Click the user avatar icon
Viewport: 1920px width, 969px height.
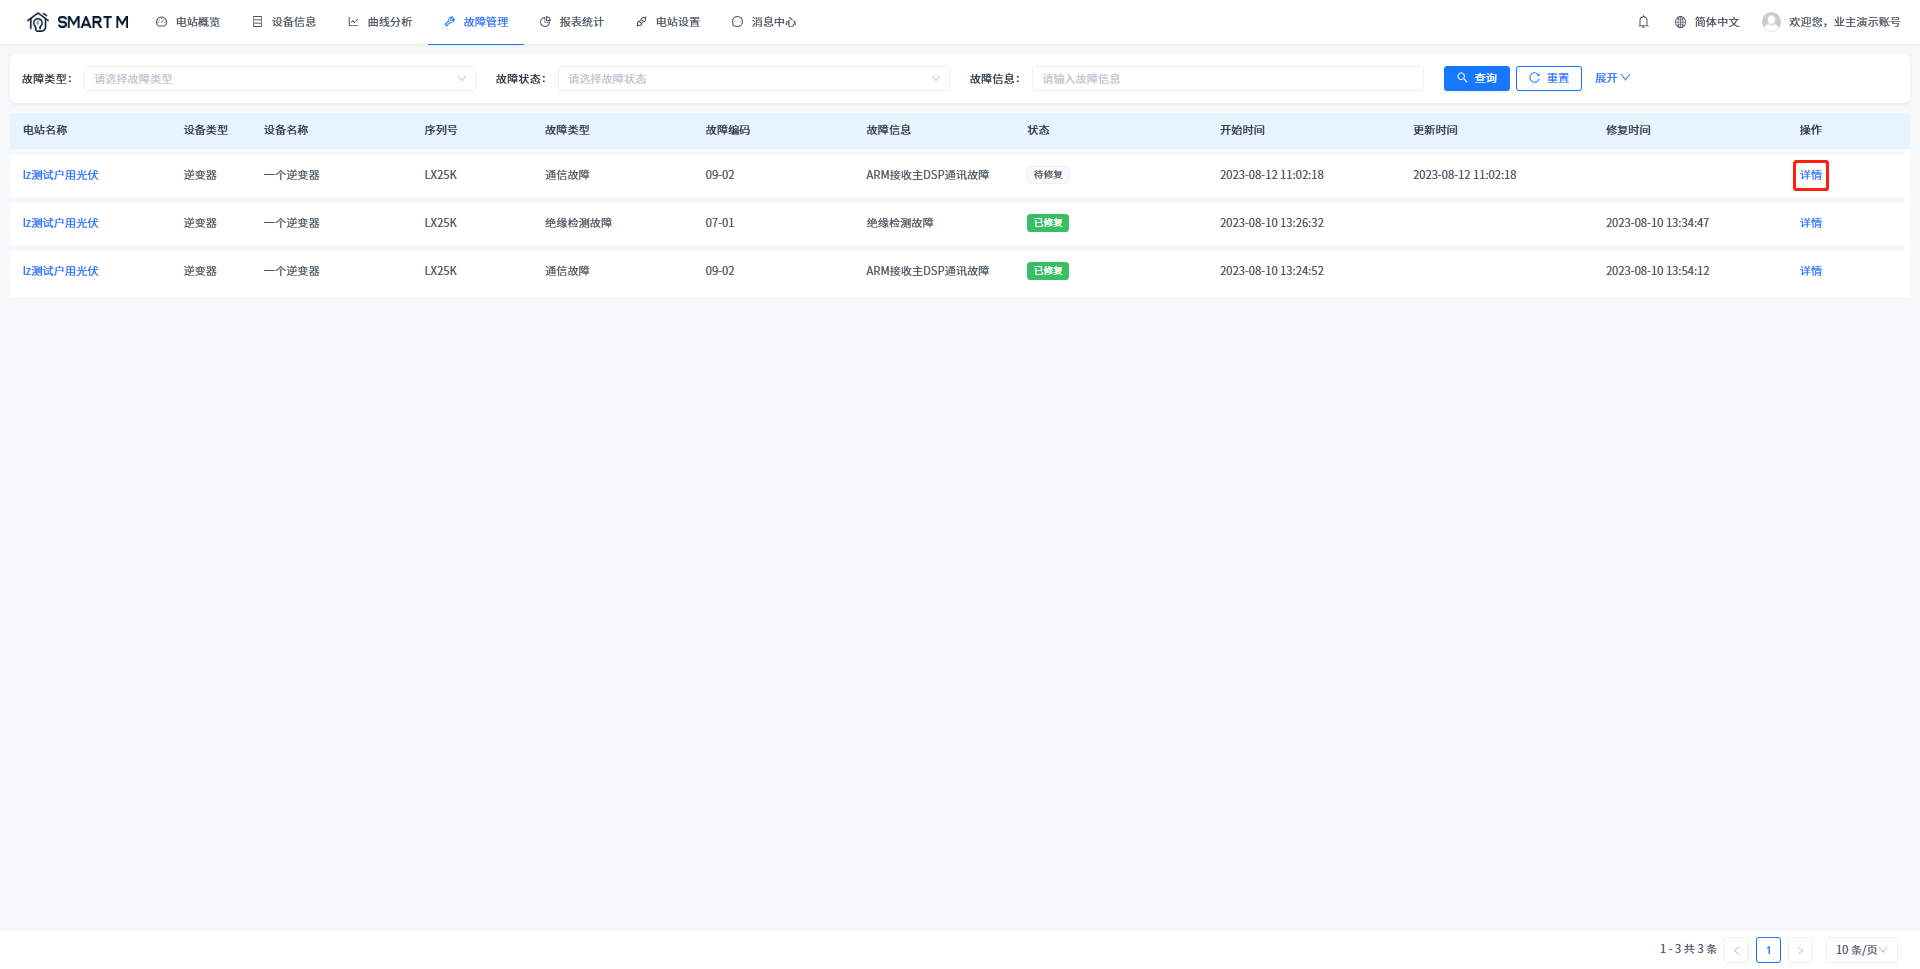[x=1770, y=22]
